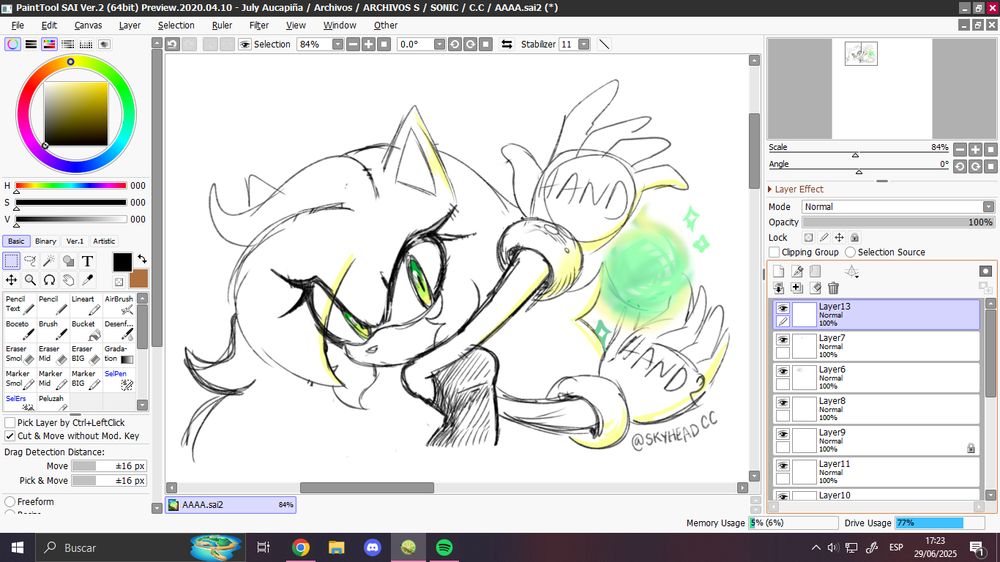The width and height of the screenshot is (1000, 562).
Task: Create a new normal layer
Action: [x=779, y=271]
